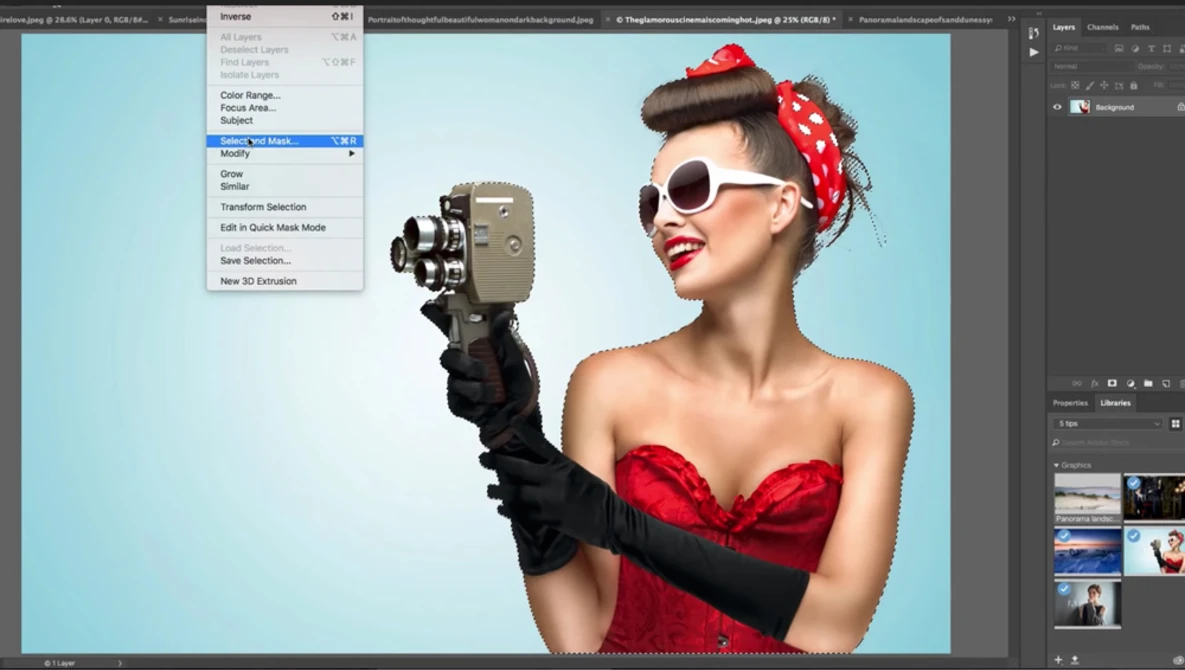Switch to the Channels tab
Screen dimensions: 1185x670
click(x=1103, y=27)
